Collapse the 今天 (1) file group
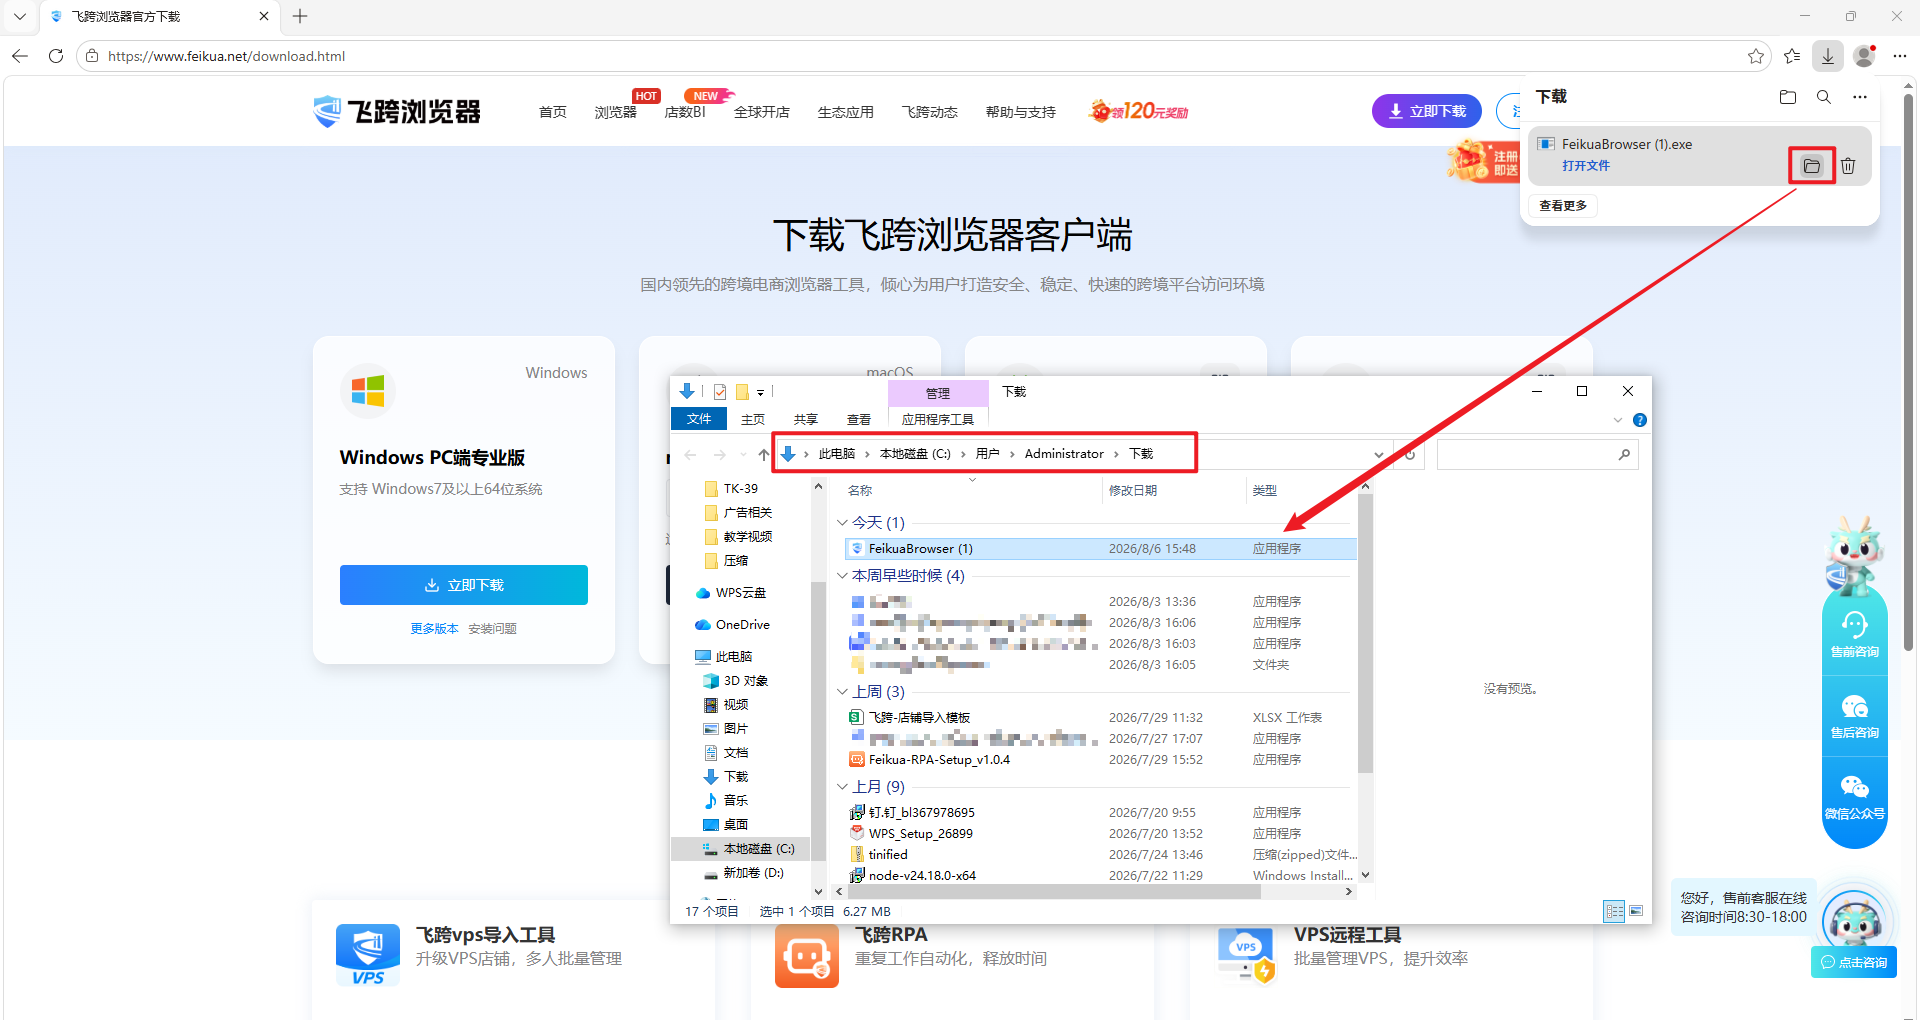Viewport: 1920px width, 1020px height. (x=842, y=523)
